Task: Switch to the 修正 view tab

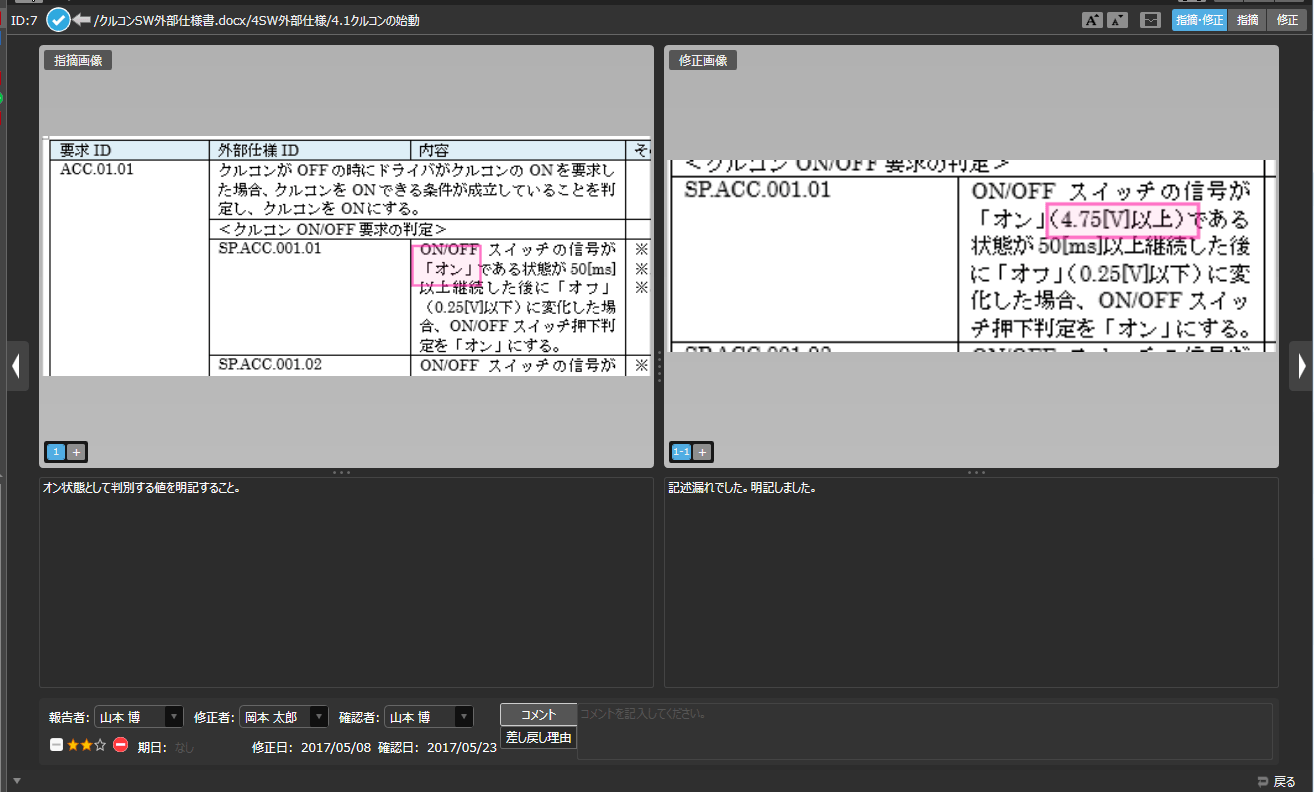Action: click(1287, 19)
